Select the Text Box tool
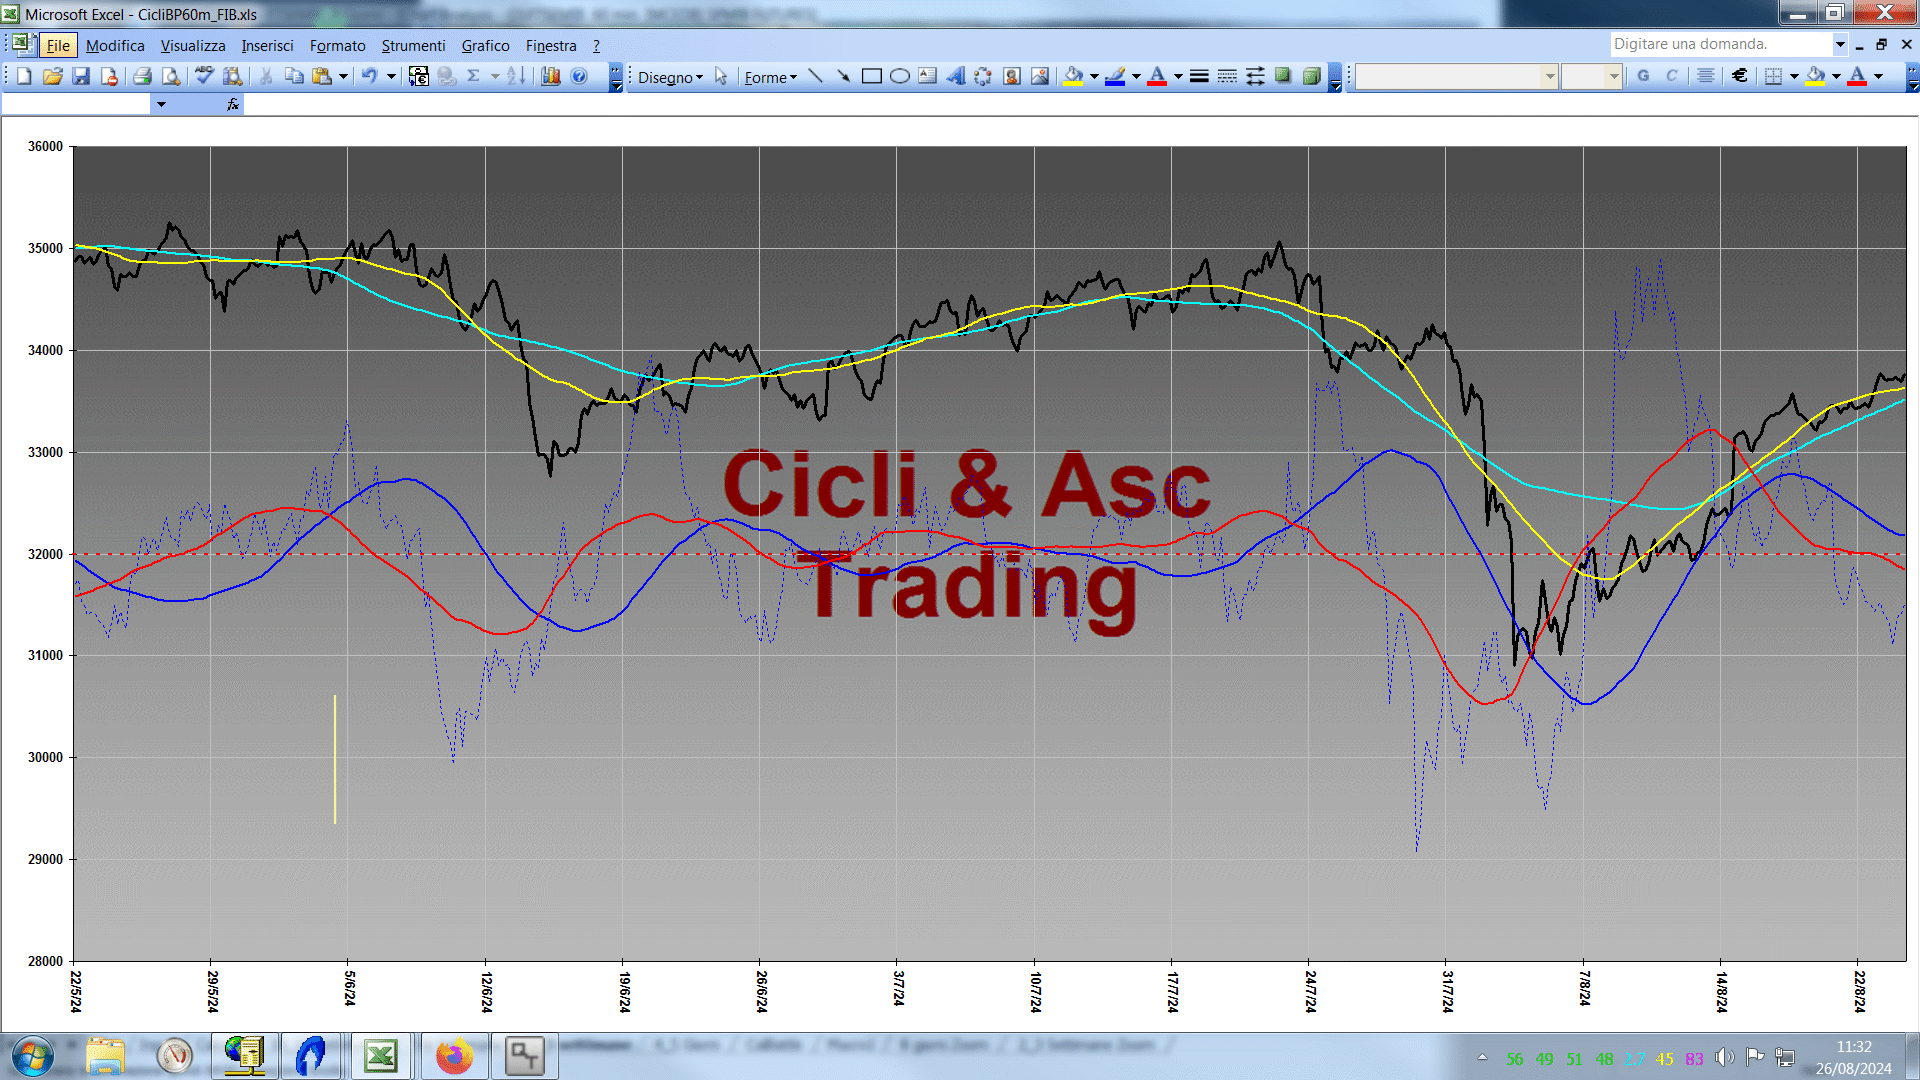This screenshot has width=1920, height=1080. tap(927, 76)
